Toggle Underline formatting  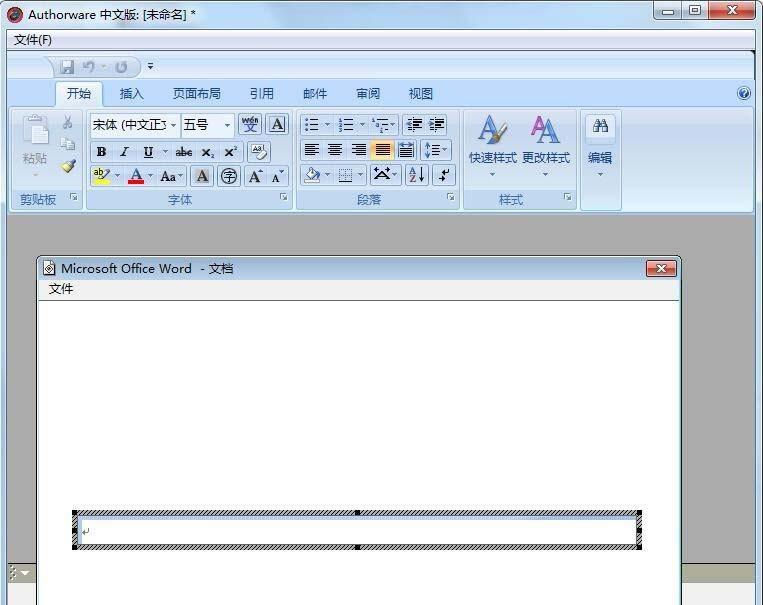[x=148, y=152]
